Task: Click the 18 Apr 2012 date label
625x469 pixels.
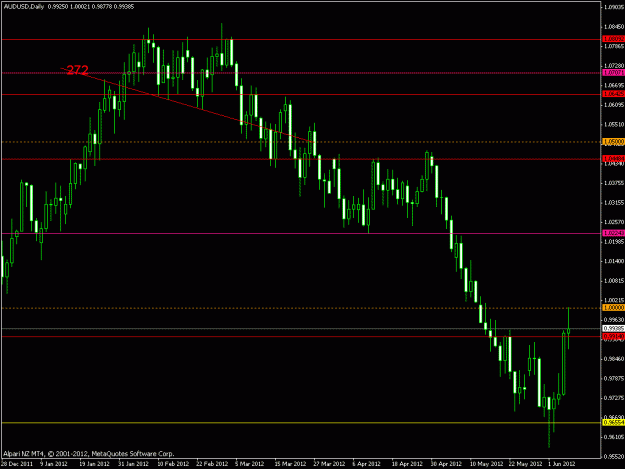Action: [407, 464]
